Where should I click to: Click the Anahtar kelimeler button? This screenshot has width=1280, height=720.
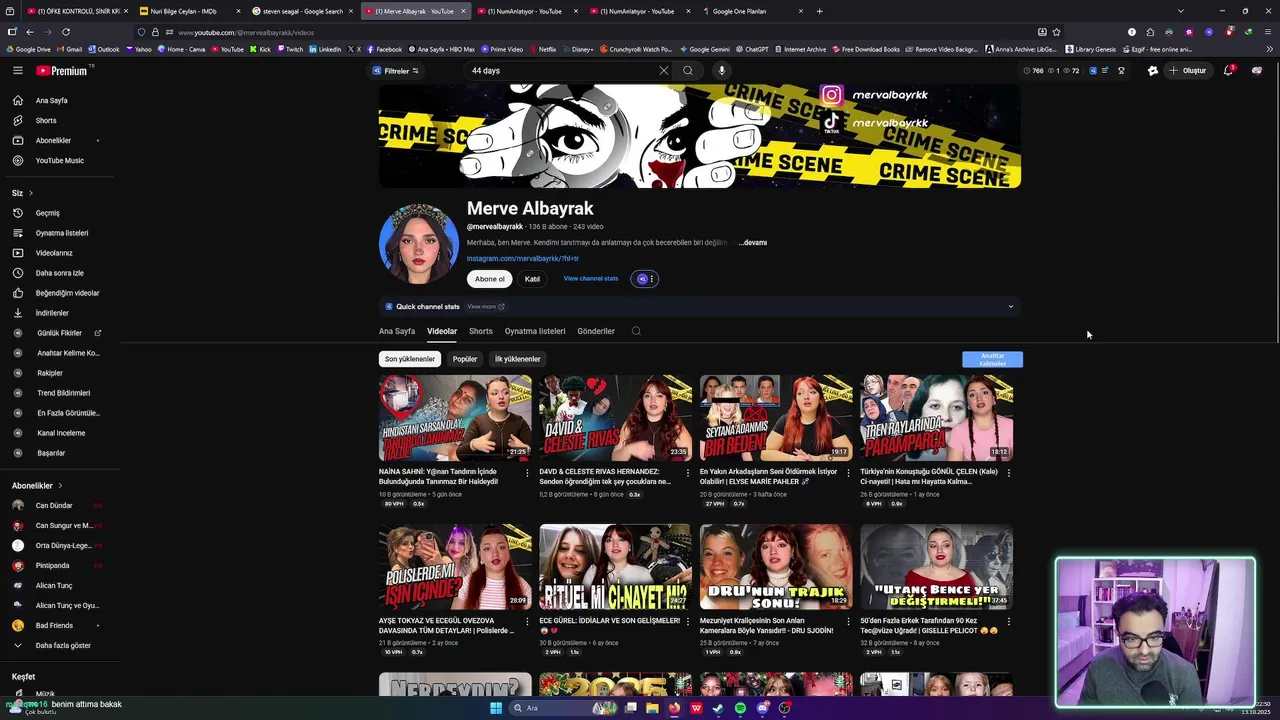pyautogui.click(x=993, y=359)
